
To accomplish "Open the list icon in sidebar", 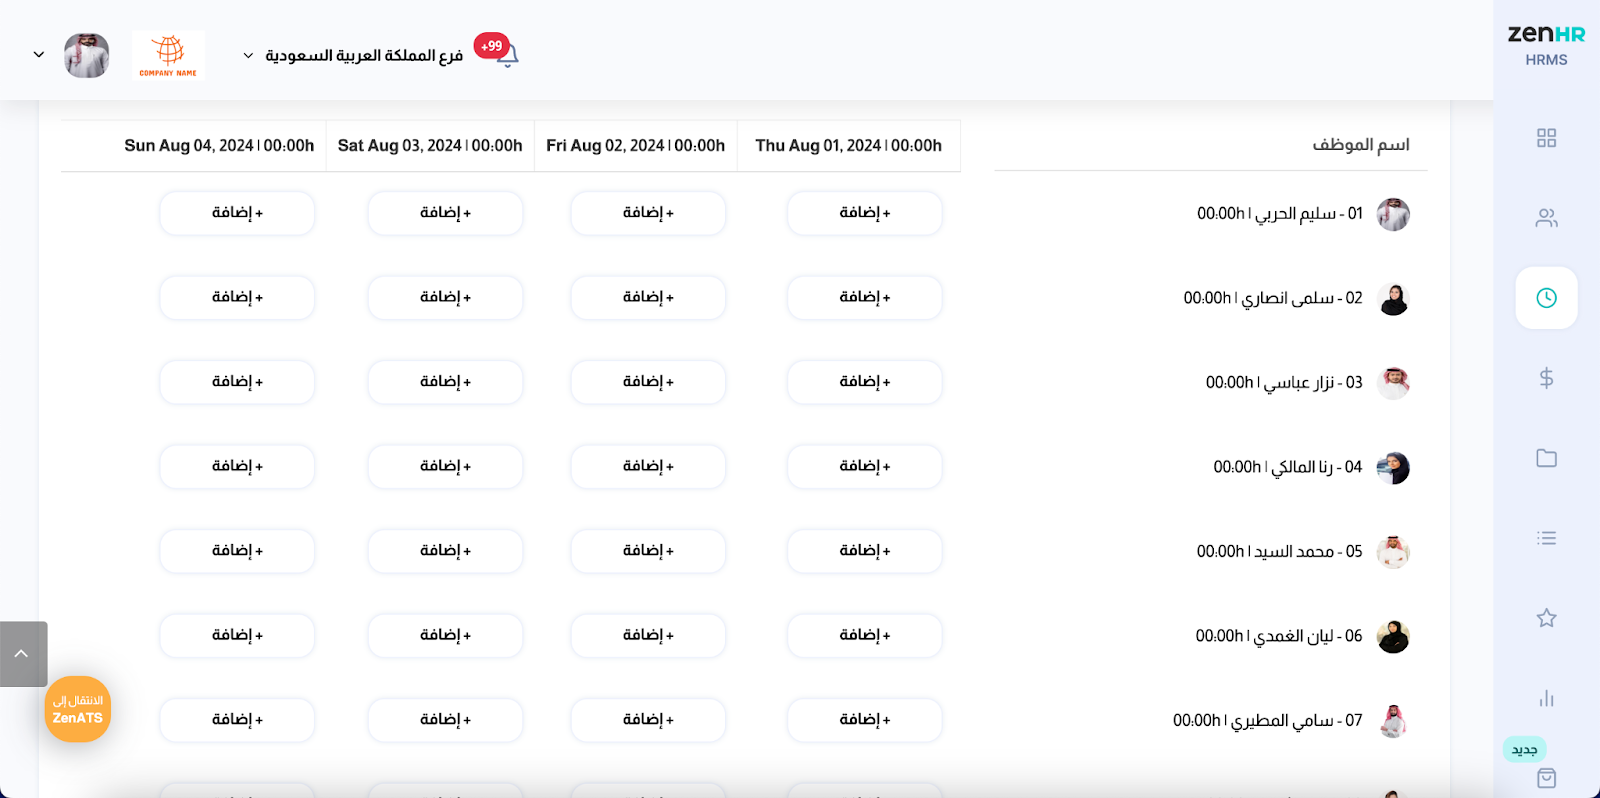I will 1546,538.
